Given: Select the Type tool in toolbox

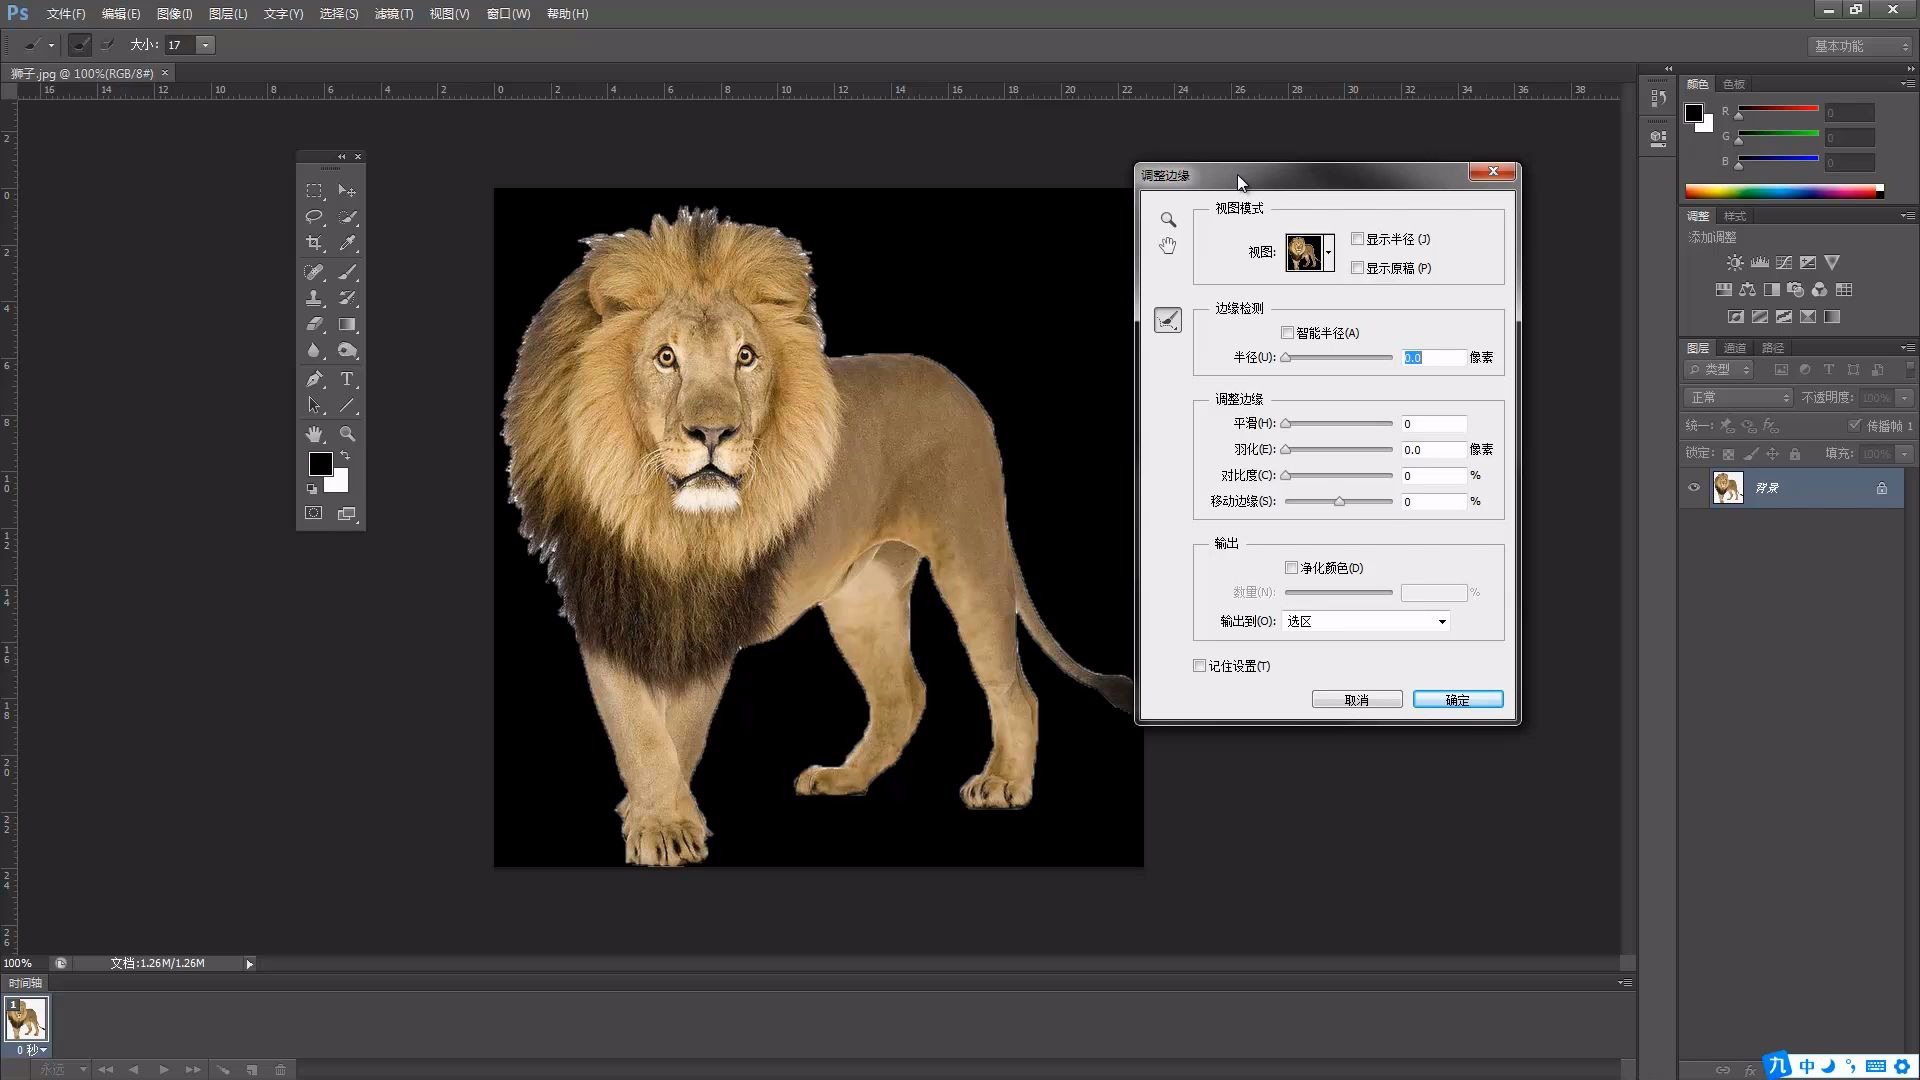Looking at the screenshot, I should click(347, 379).
